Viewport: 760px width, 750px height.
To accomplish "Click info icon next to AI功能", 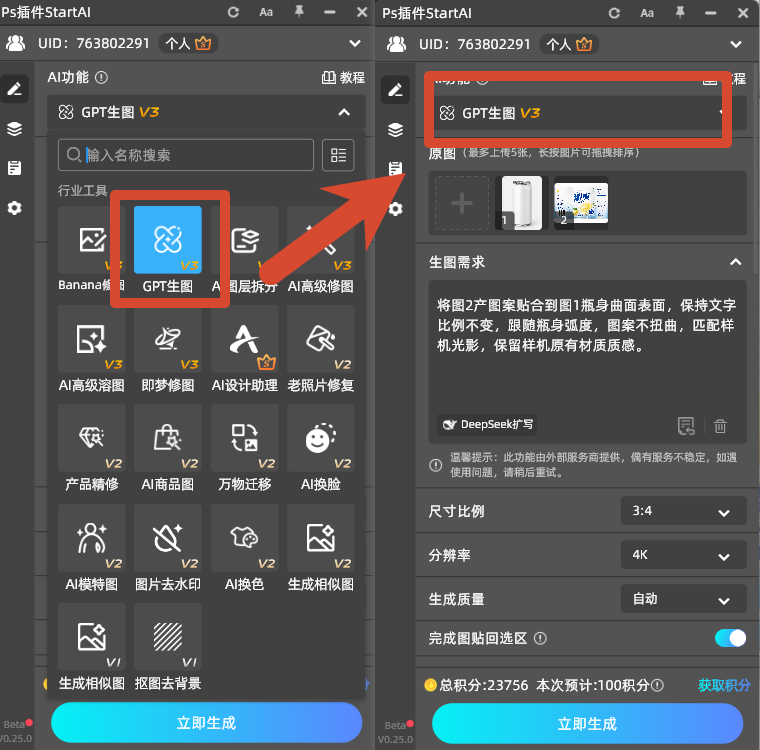I will pos(101,78).
